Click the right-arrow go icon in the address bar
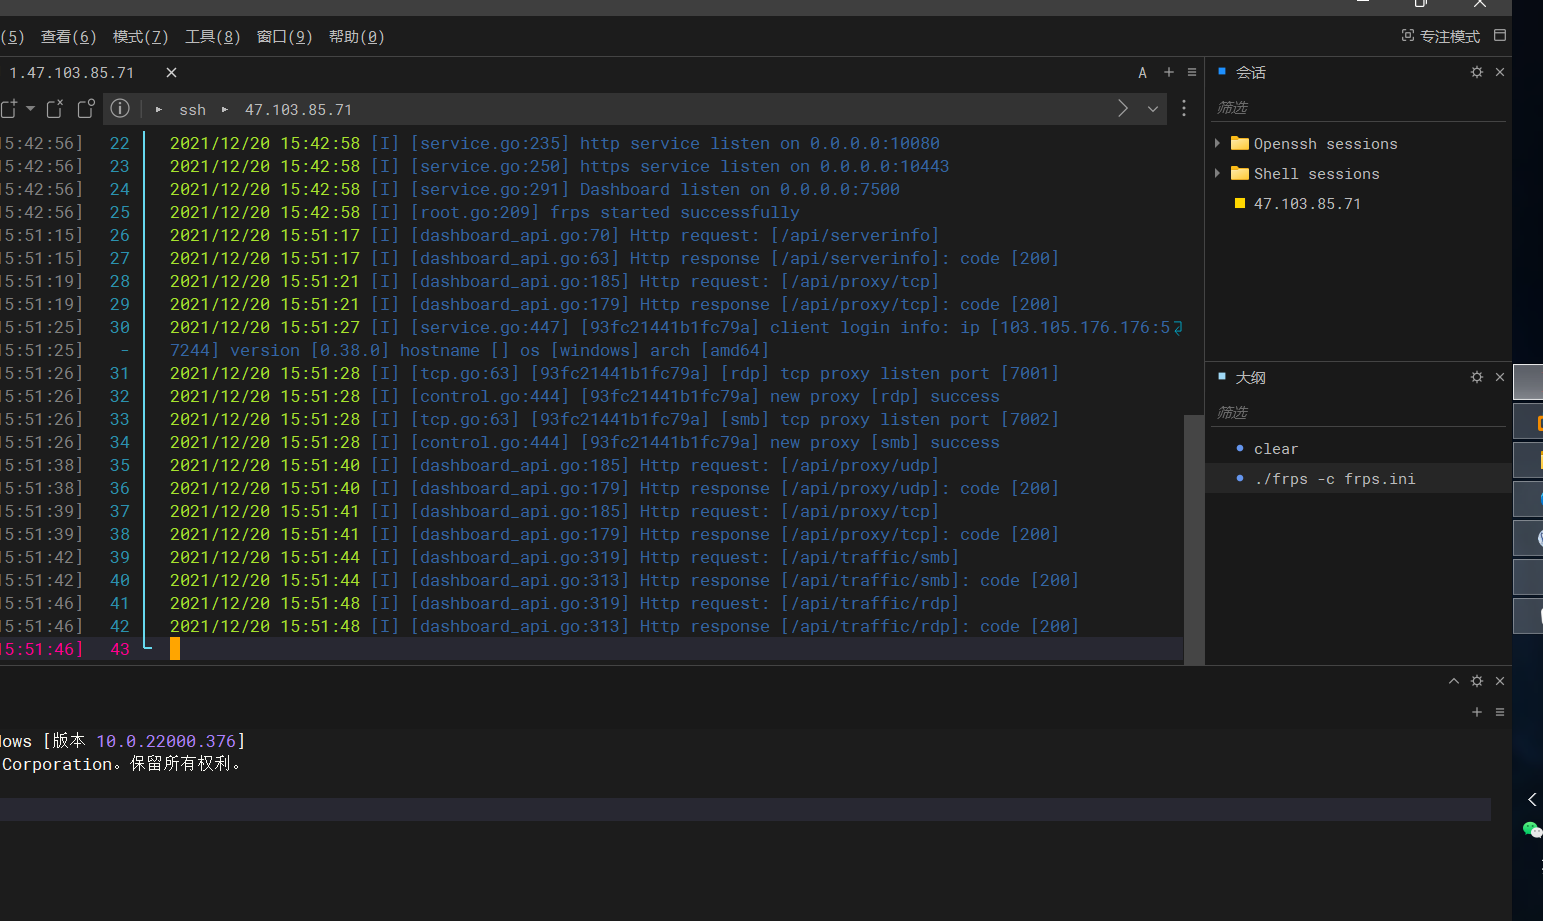1543x921 pixels. [x=1123, y=108]
